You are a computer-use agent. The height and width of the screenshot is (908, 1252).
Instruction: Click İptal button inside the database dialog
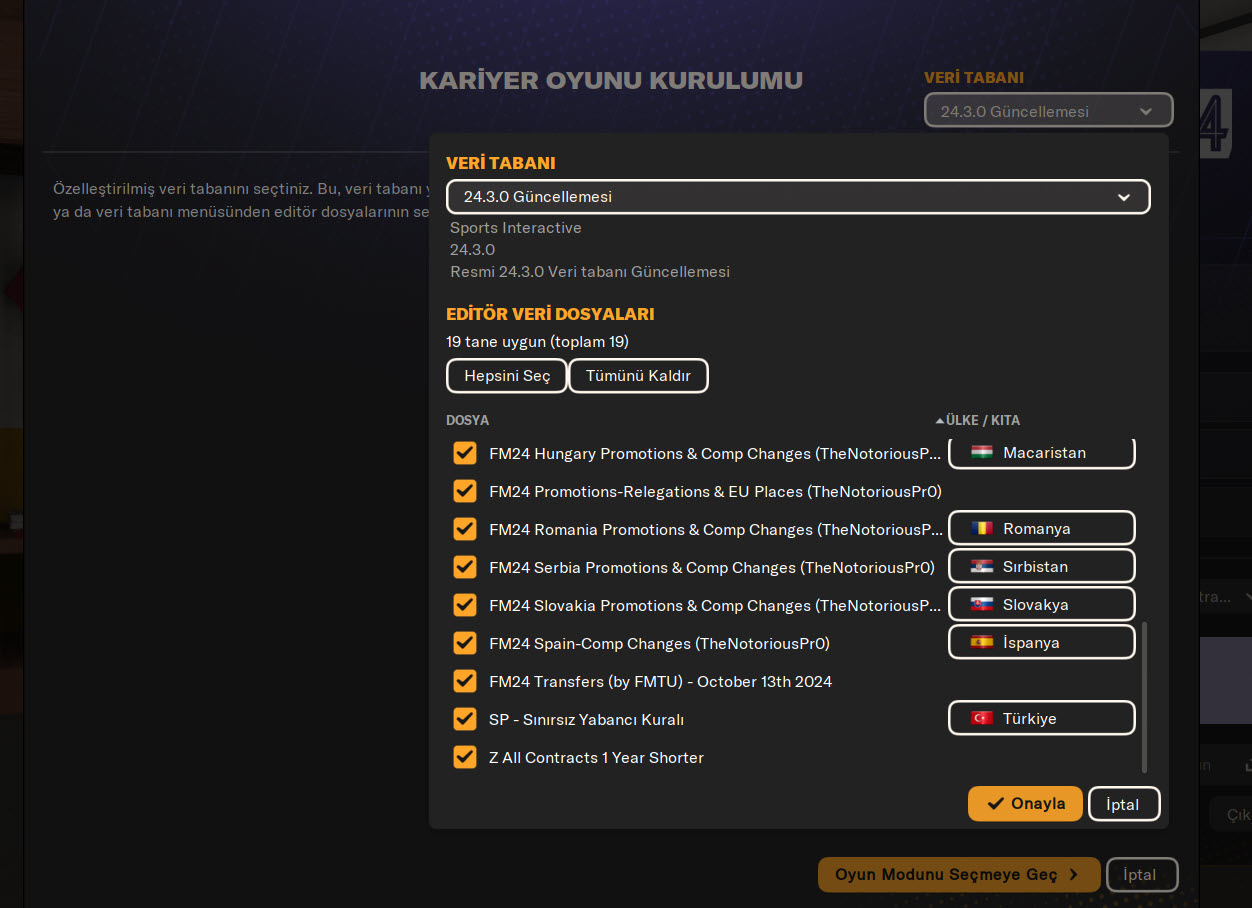coord(1123,804)
